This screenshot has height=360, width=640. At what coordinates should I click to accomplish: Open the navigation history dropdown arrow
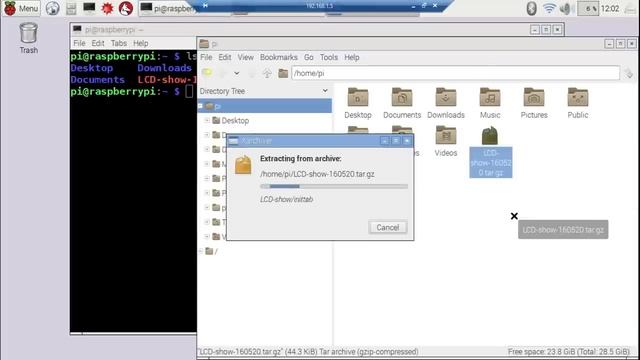tap(236, 73)
